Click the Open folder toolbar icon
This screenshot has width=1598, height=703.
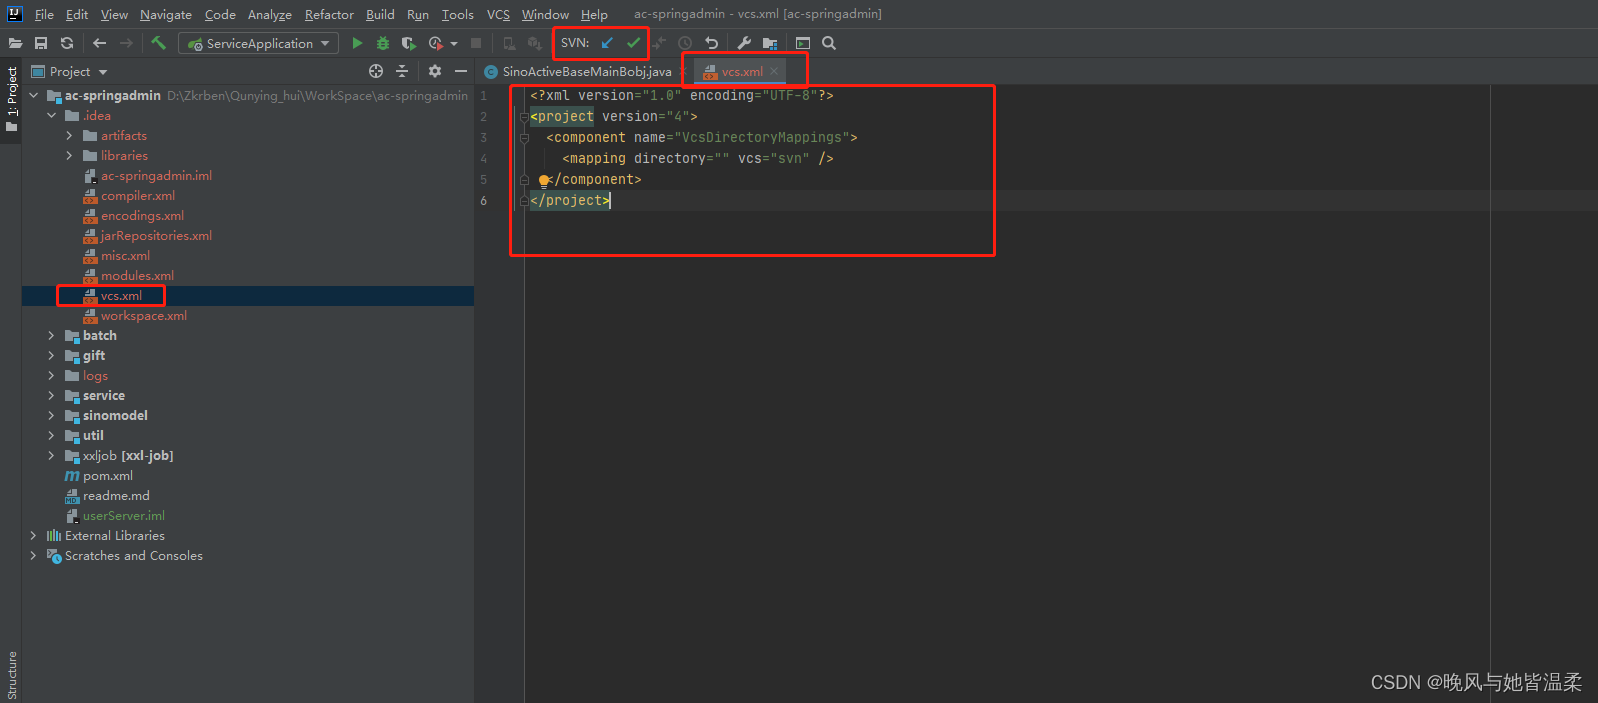coord(15,43)
